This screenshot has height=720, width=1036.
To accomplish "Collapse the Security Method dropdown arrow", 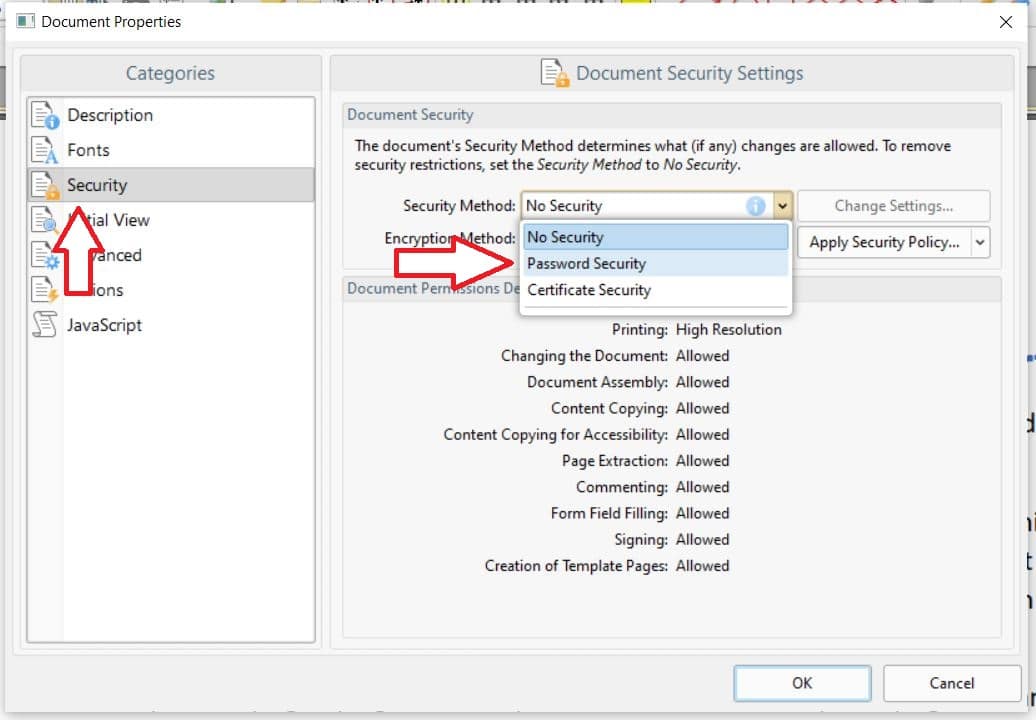I will (782, 206).
